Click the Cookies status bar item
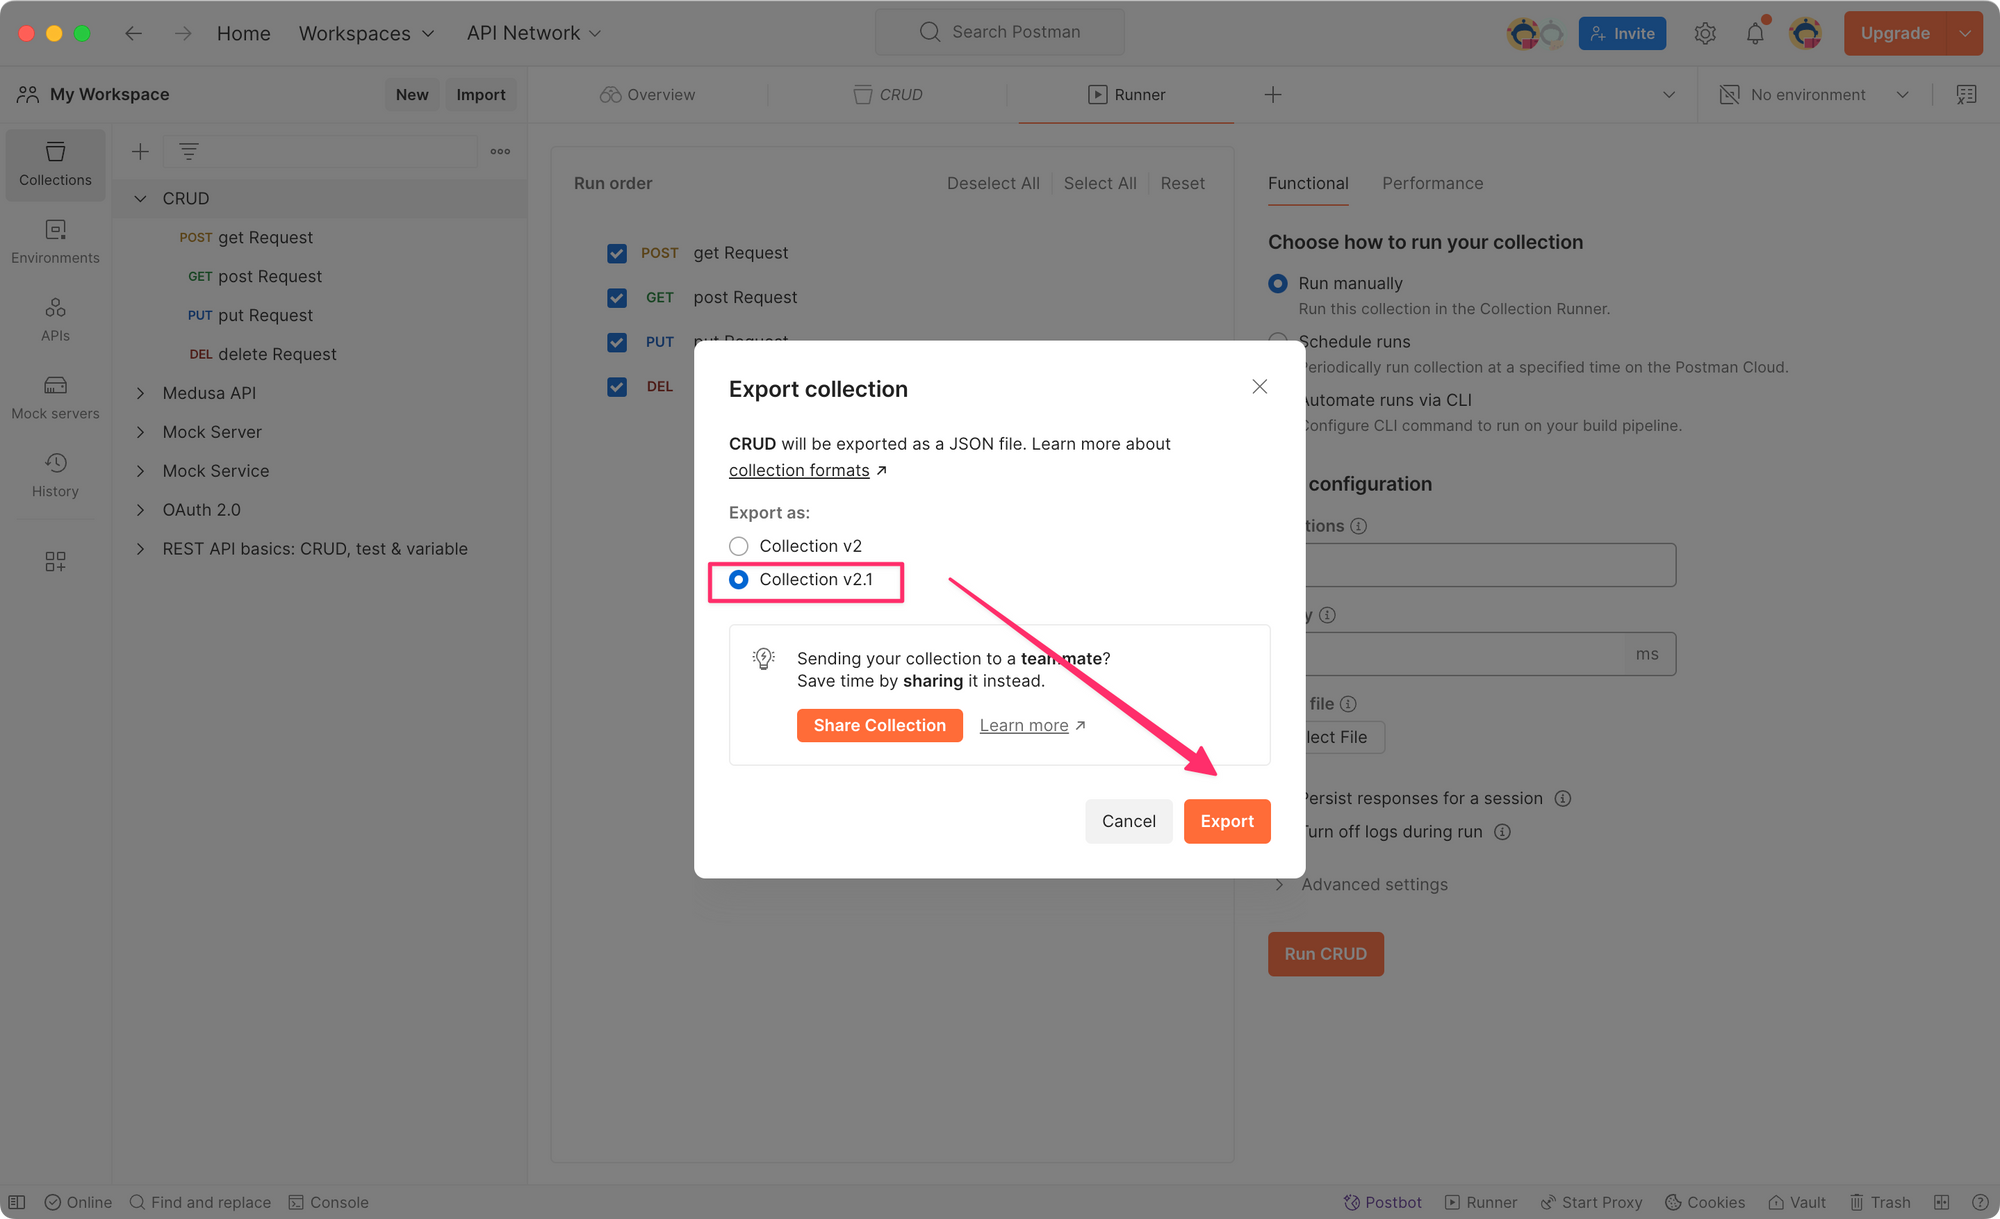 (1705, 1202)
